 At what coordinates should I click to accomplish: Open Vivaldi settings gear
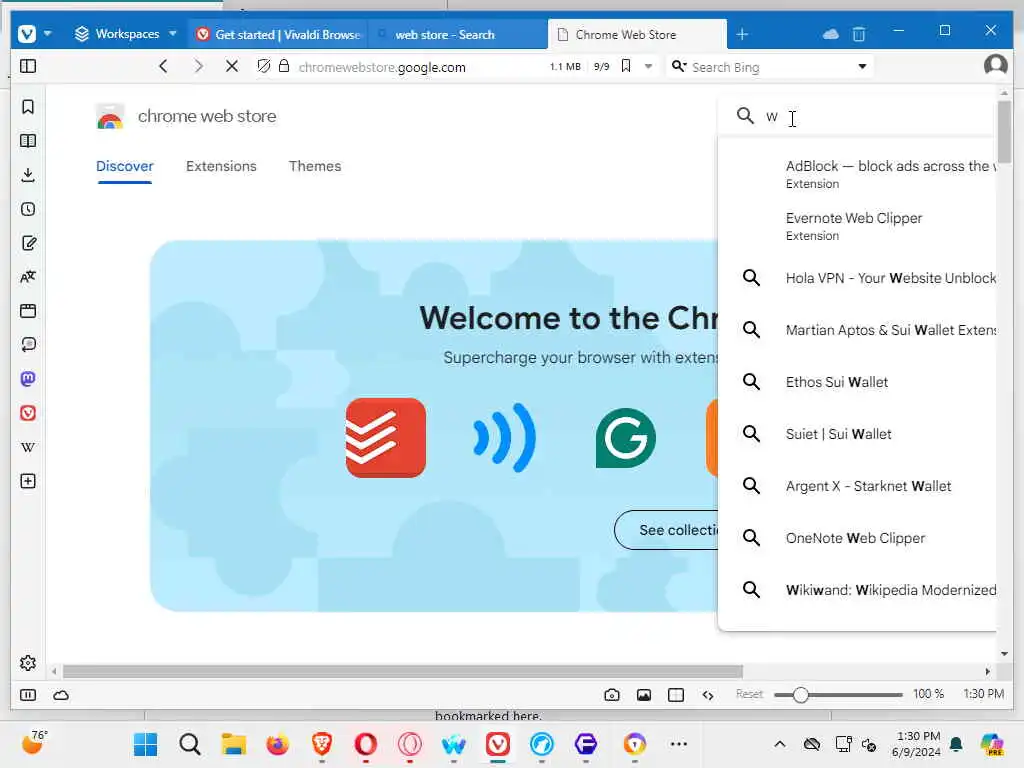(x=28, y=663)
